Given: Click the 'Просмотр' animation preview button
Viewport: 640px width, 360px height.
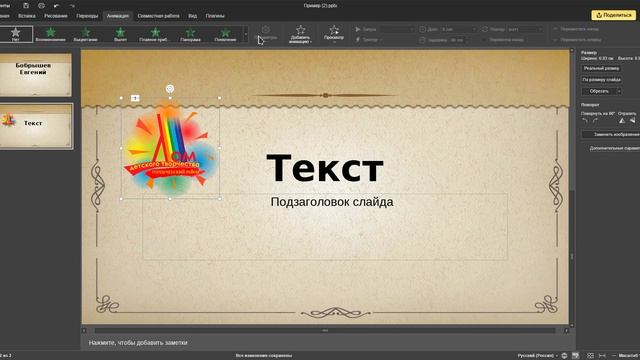Looking at the screenshot, I should tap(334, 34).
